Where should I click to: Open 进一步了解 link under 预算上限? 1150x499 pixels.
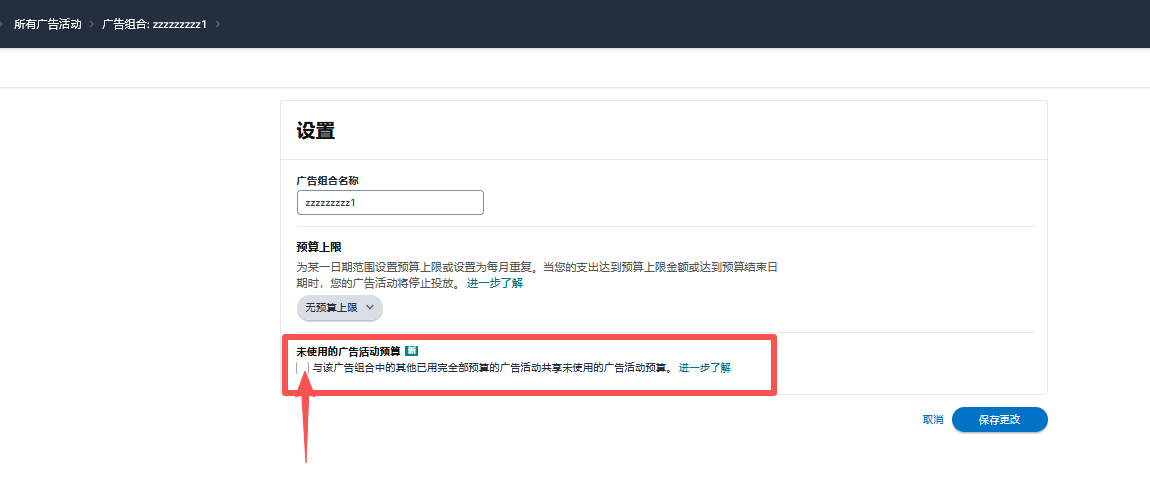pos(494,283)
